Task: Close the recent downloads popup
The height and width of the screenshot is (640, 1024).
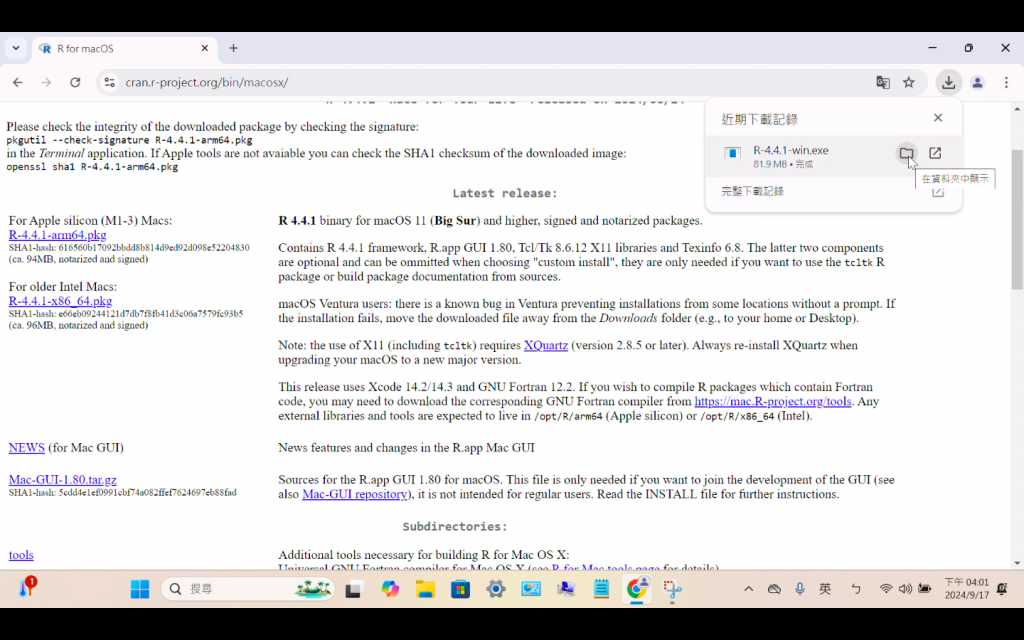Action: click(x=938, y=118)
